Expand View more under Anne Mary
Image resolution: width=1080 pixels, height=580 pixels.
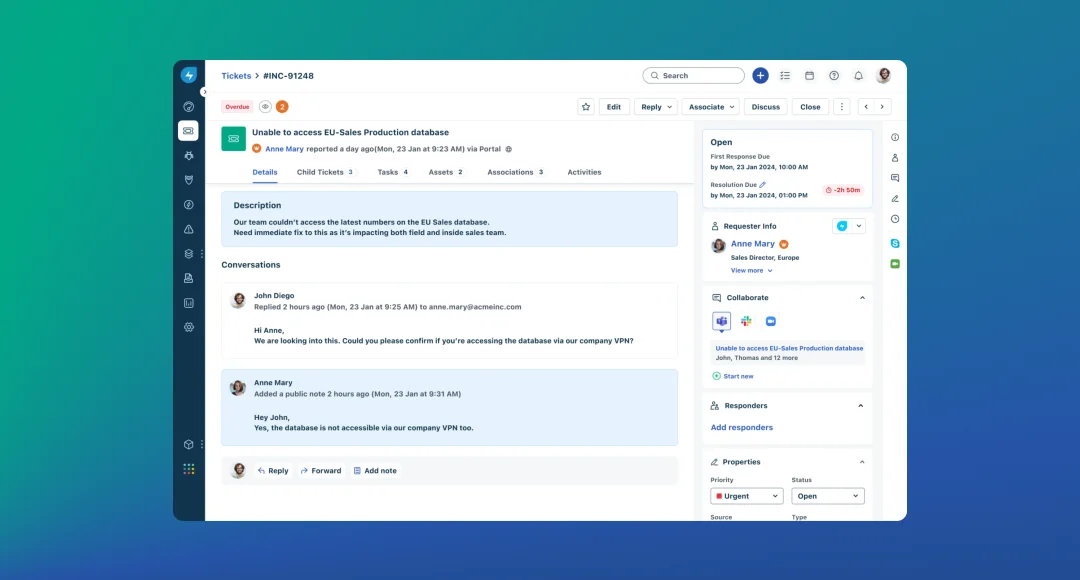point(751,271)
